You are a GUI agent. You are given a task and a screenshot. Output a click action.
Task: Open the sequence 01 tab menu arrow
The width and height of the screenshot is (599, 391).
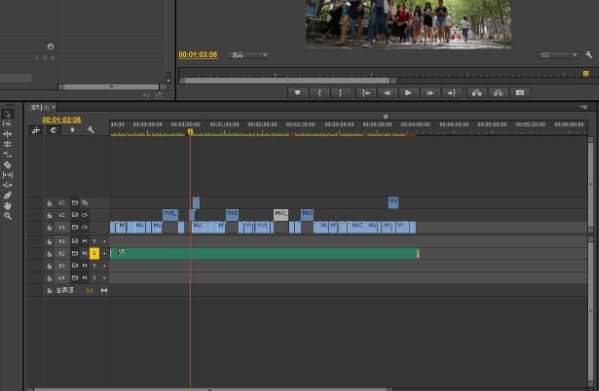(x=53, y=107)
